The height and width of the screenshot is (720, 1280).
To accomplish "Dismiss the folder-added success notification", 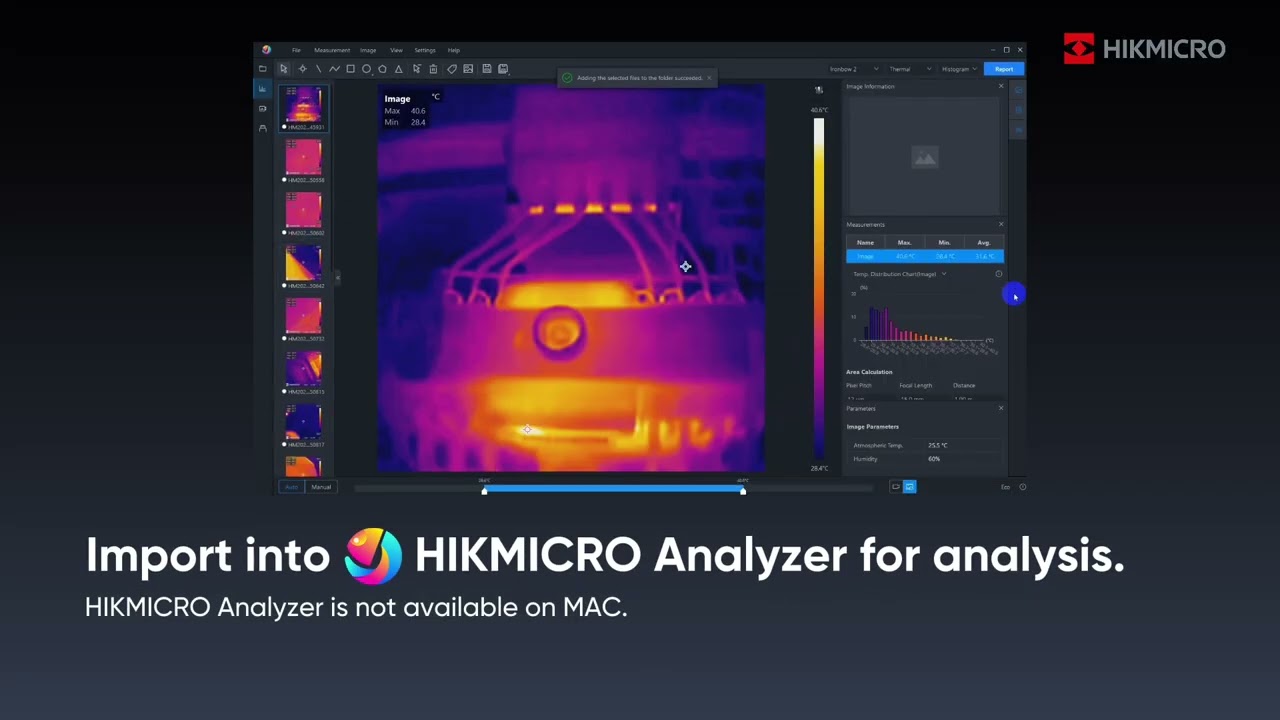I will pos(709,77).
